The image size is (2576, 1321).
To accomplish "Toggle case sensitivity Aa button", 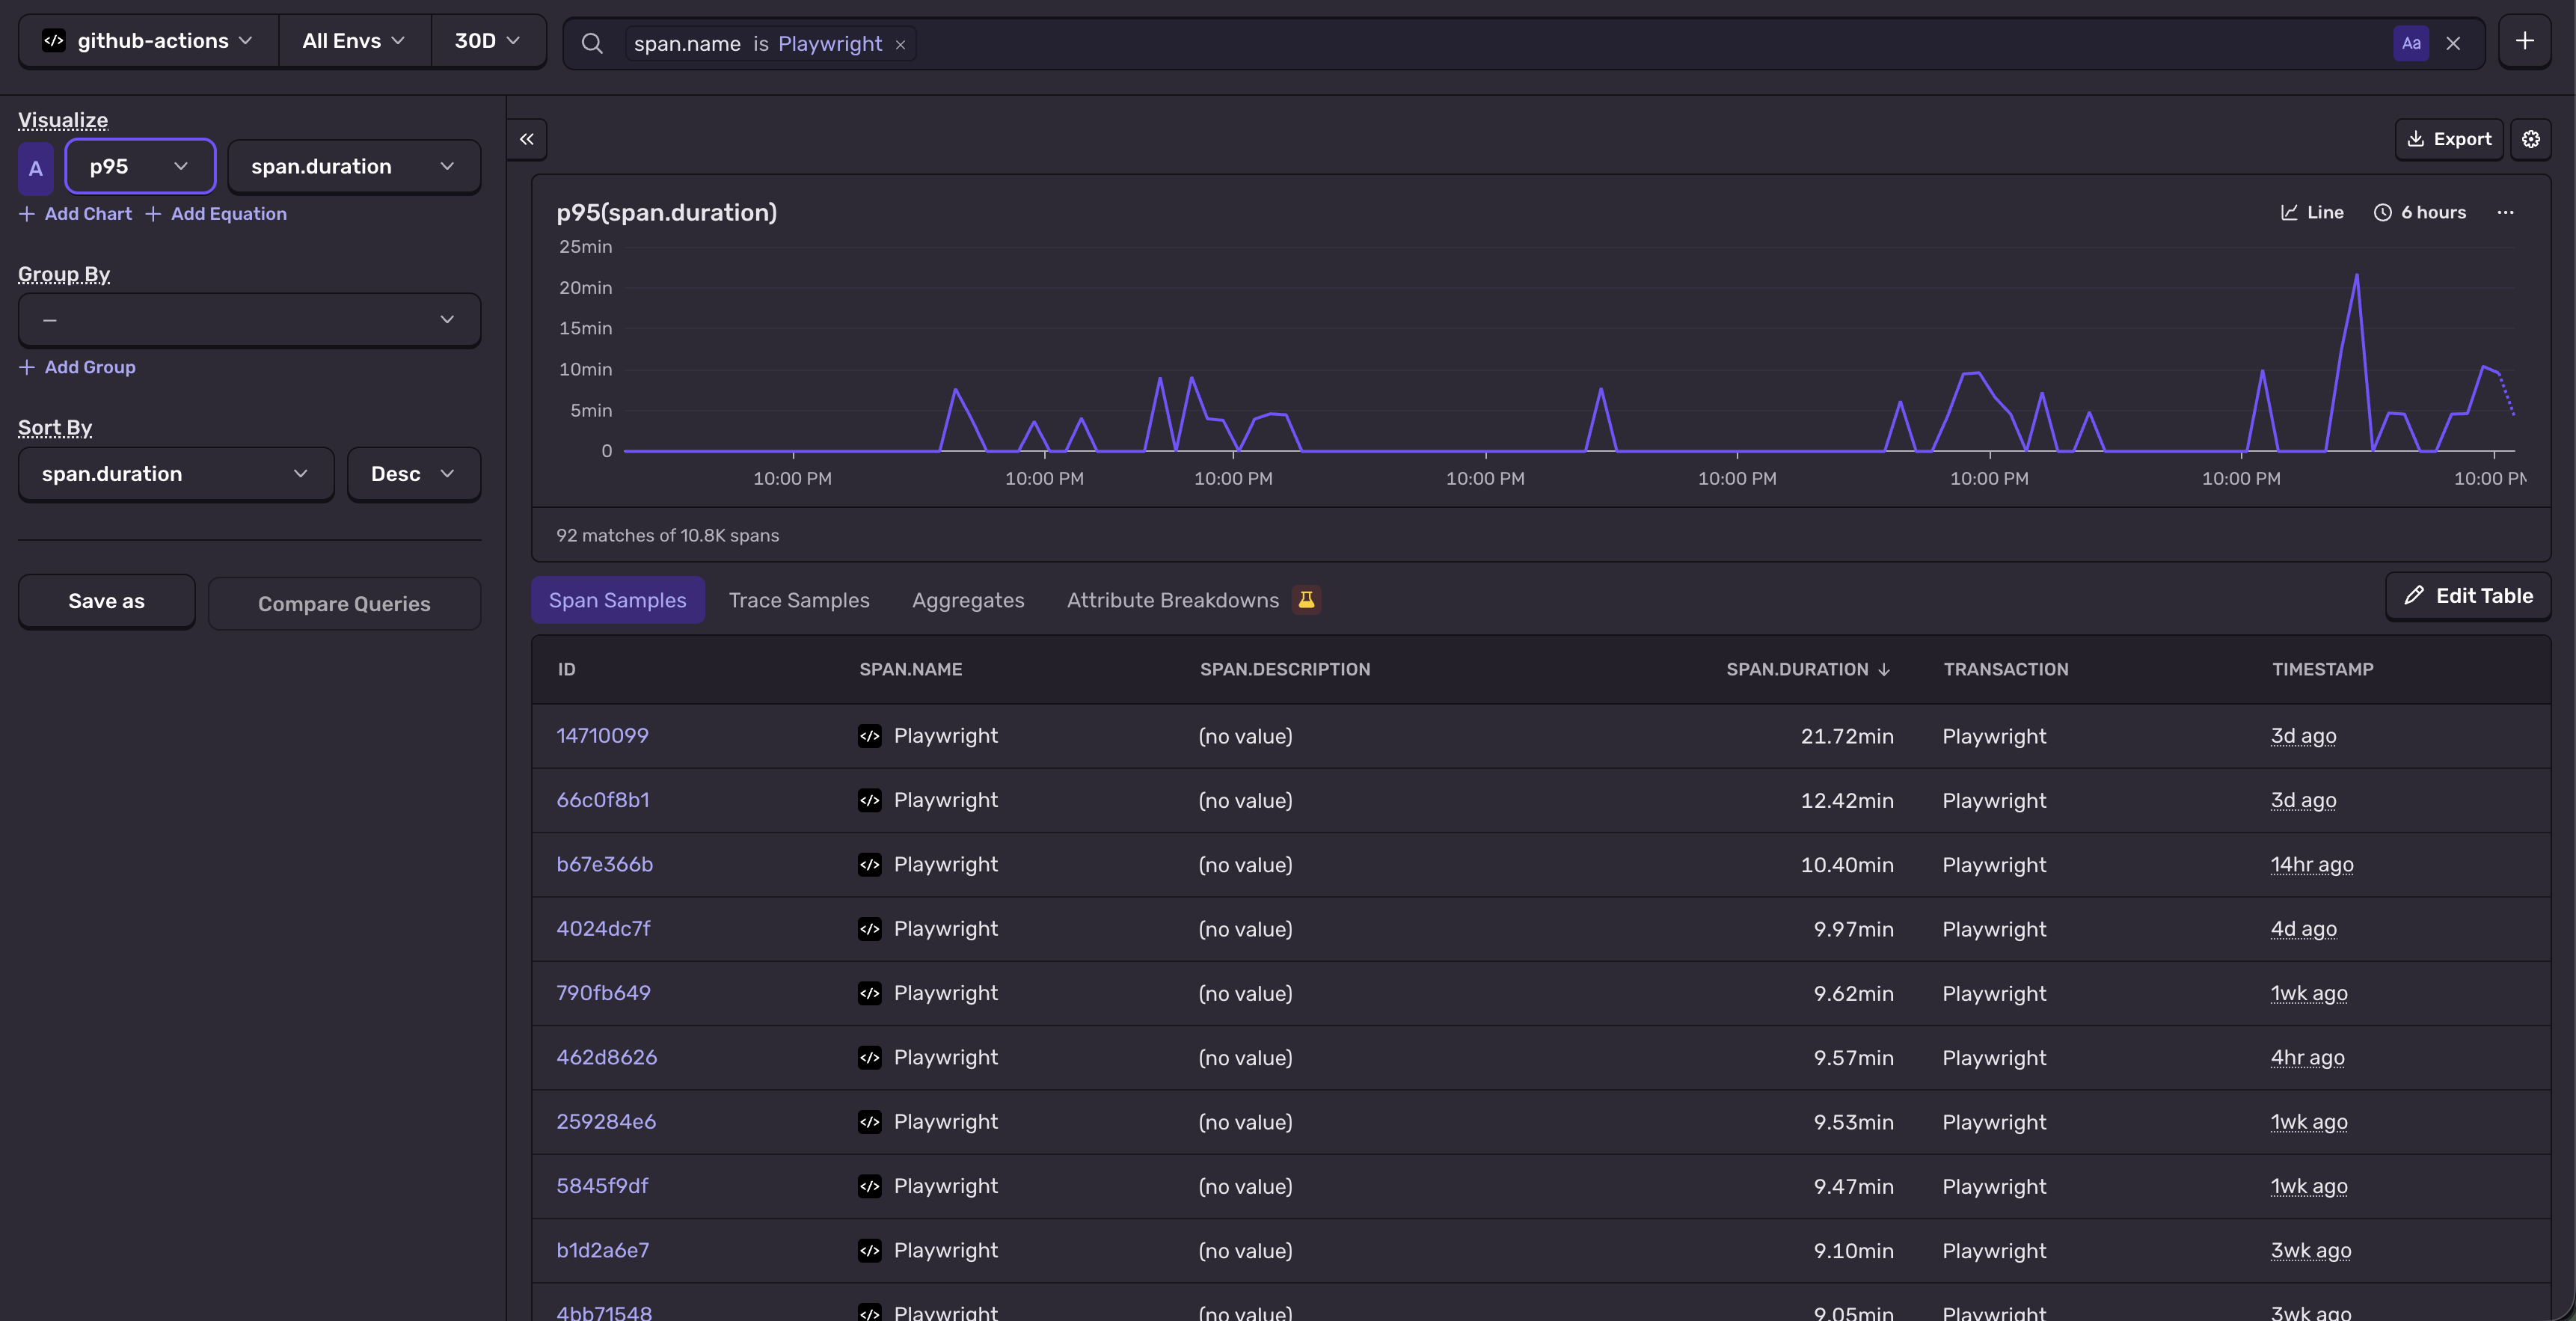I will 2411,43.
